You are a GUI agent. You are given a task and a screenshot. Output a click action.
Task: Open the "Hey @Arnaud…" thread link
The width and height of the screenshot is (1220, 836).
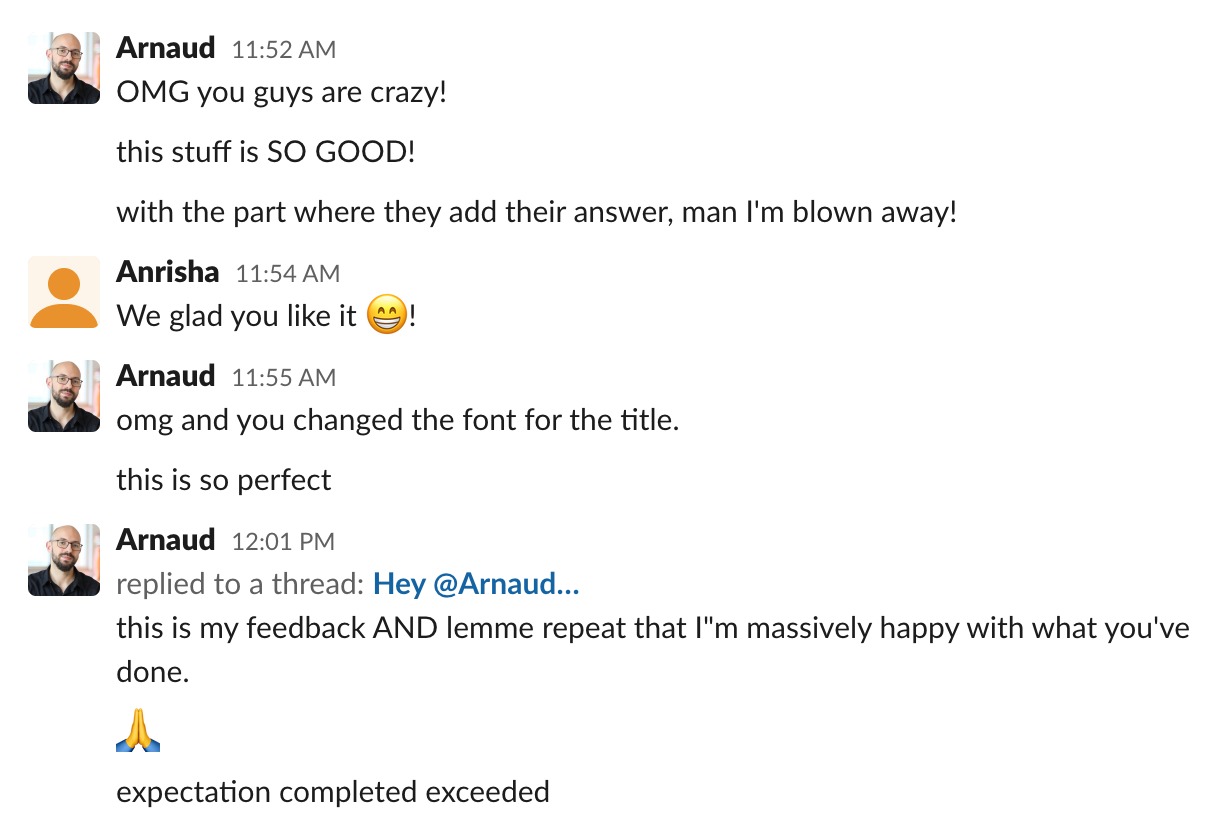coord(476,584)
